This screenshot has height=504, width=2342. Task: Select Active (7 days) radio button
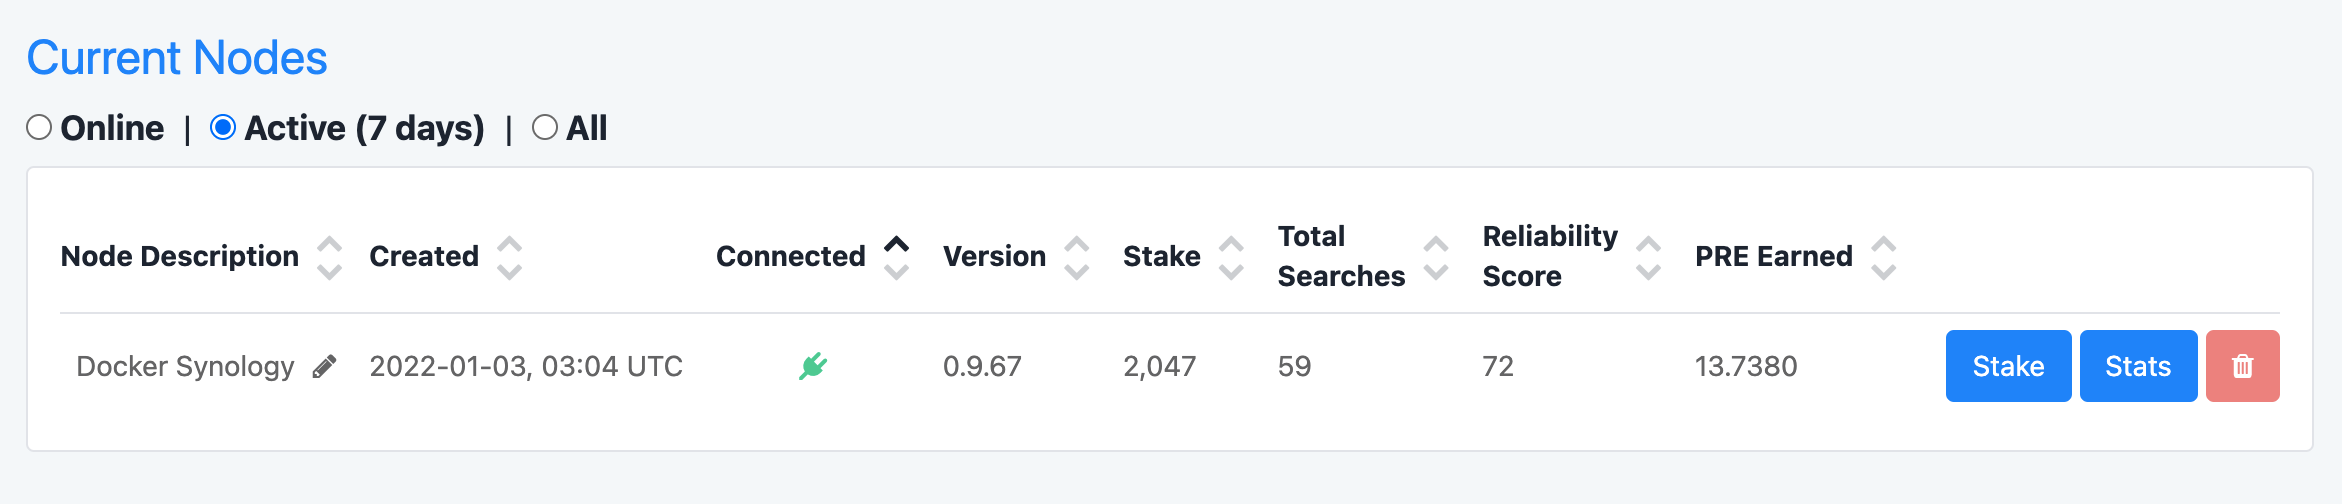(x=223, y=127)
